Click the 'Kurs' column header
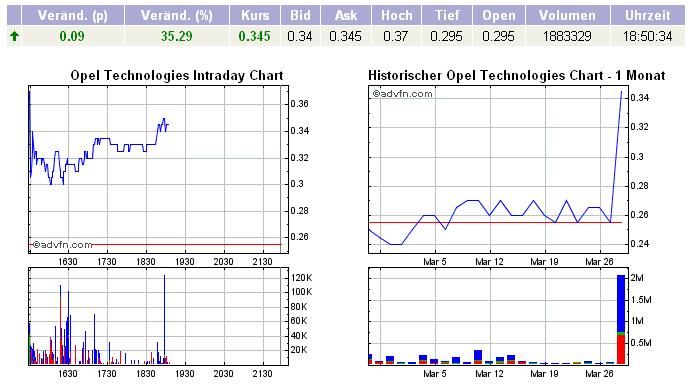This screenshot has width=688, height=385. [x=255, y=15]
